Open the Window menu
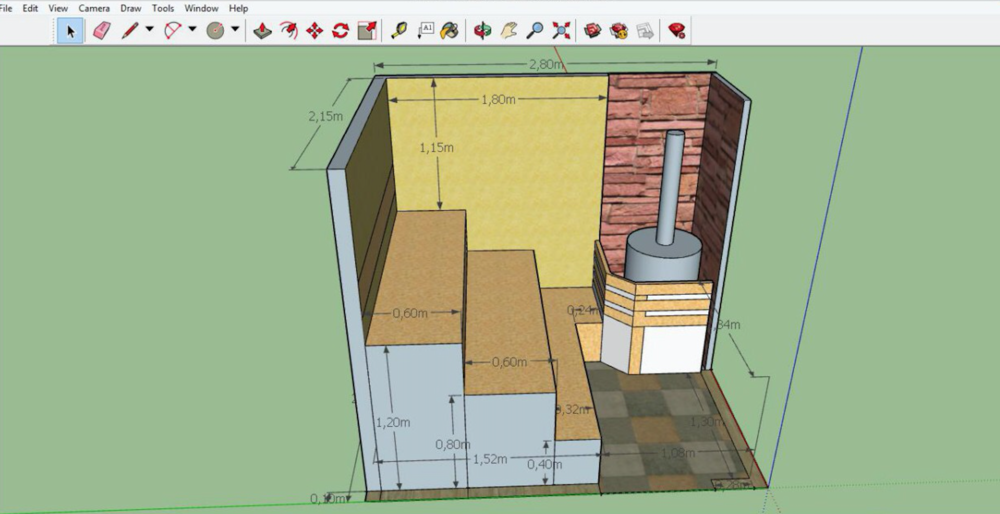This screenshot has height=514, width=1000. click(201, 8)
